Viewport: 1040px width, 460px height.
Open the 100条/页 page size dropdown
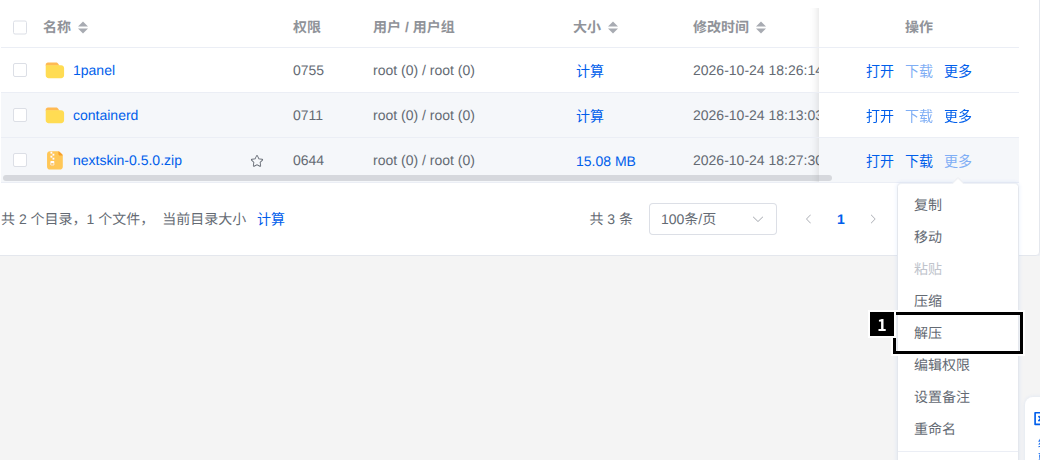(x=712, y=219)
